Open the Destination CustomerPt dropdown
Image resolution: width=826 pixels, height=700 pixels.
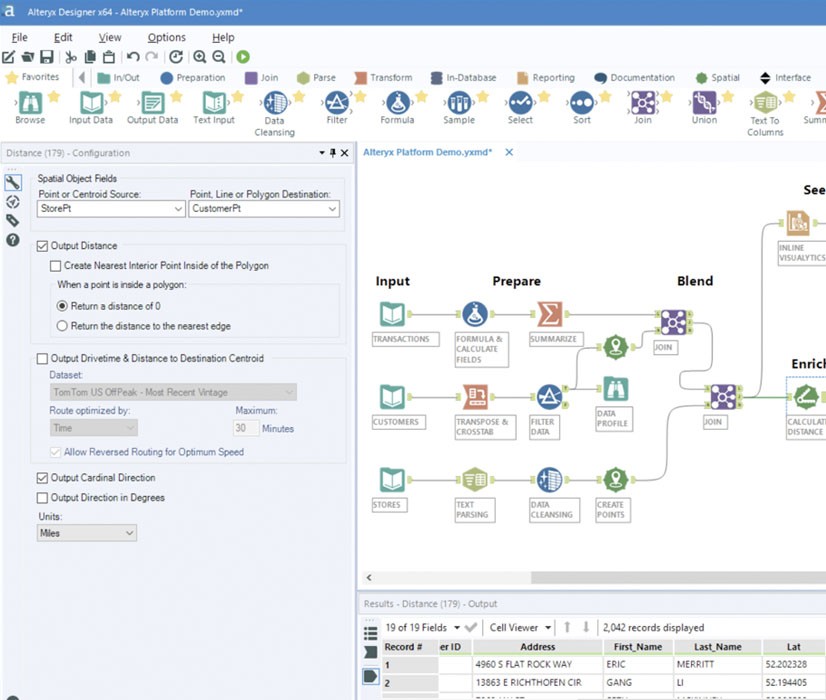click(264, 209)
